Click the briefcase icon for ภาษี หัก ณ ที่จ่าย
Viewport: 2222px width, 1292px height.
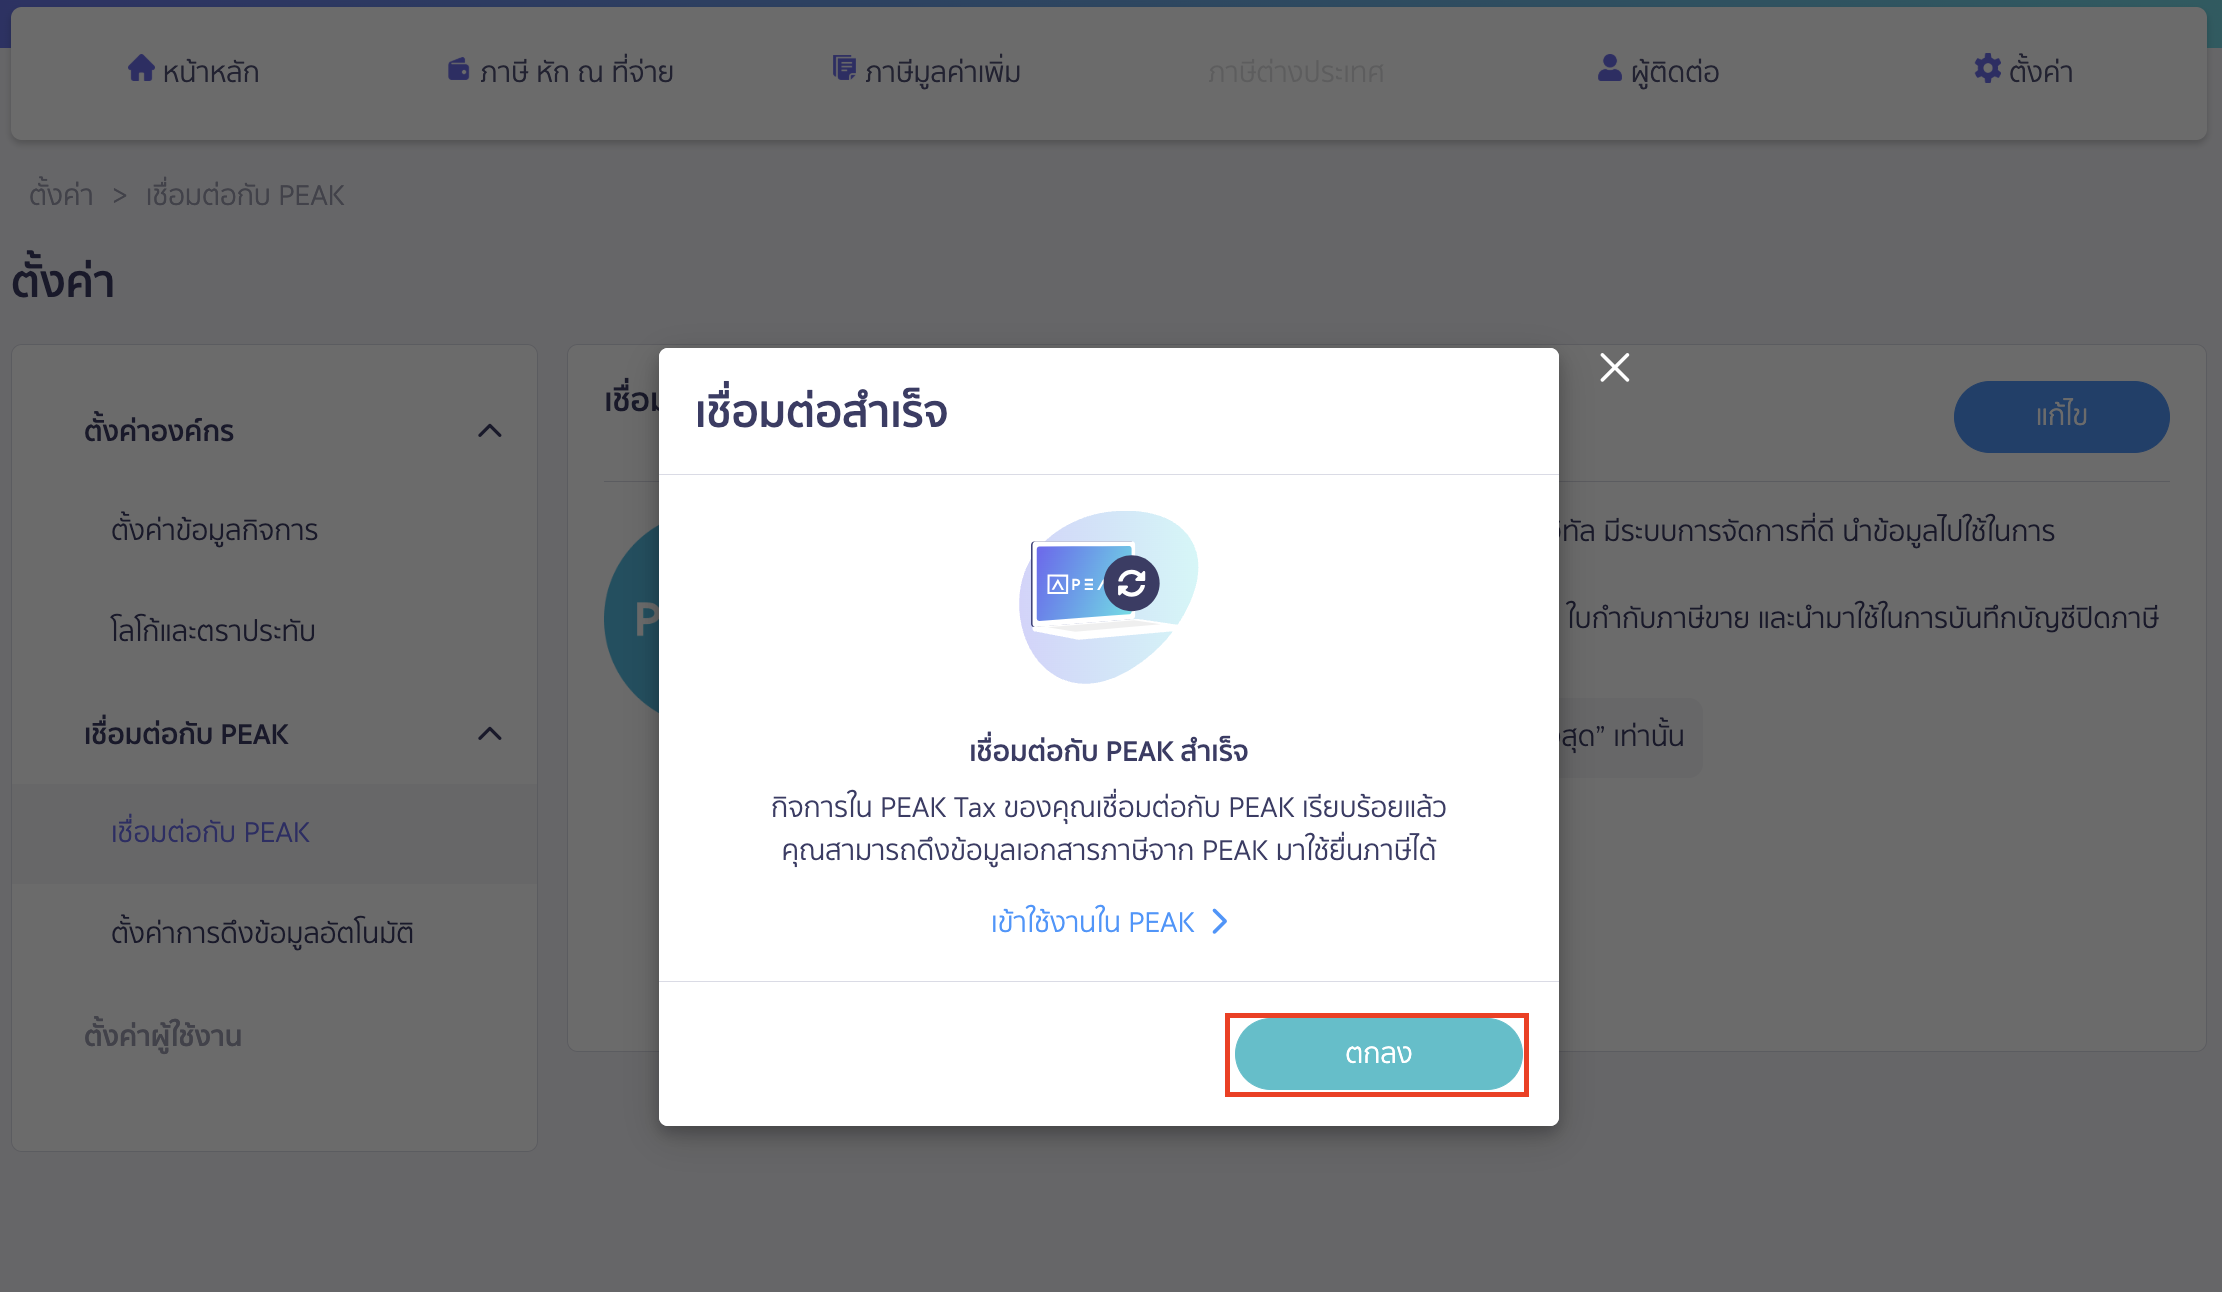point(458,69)
